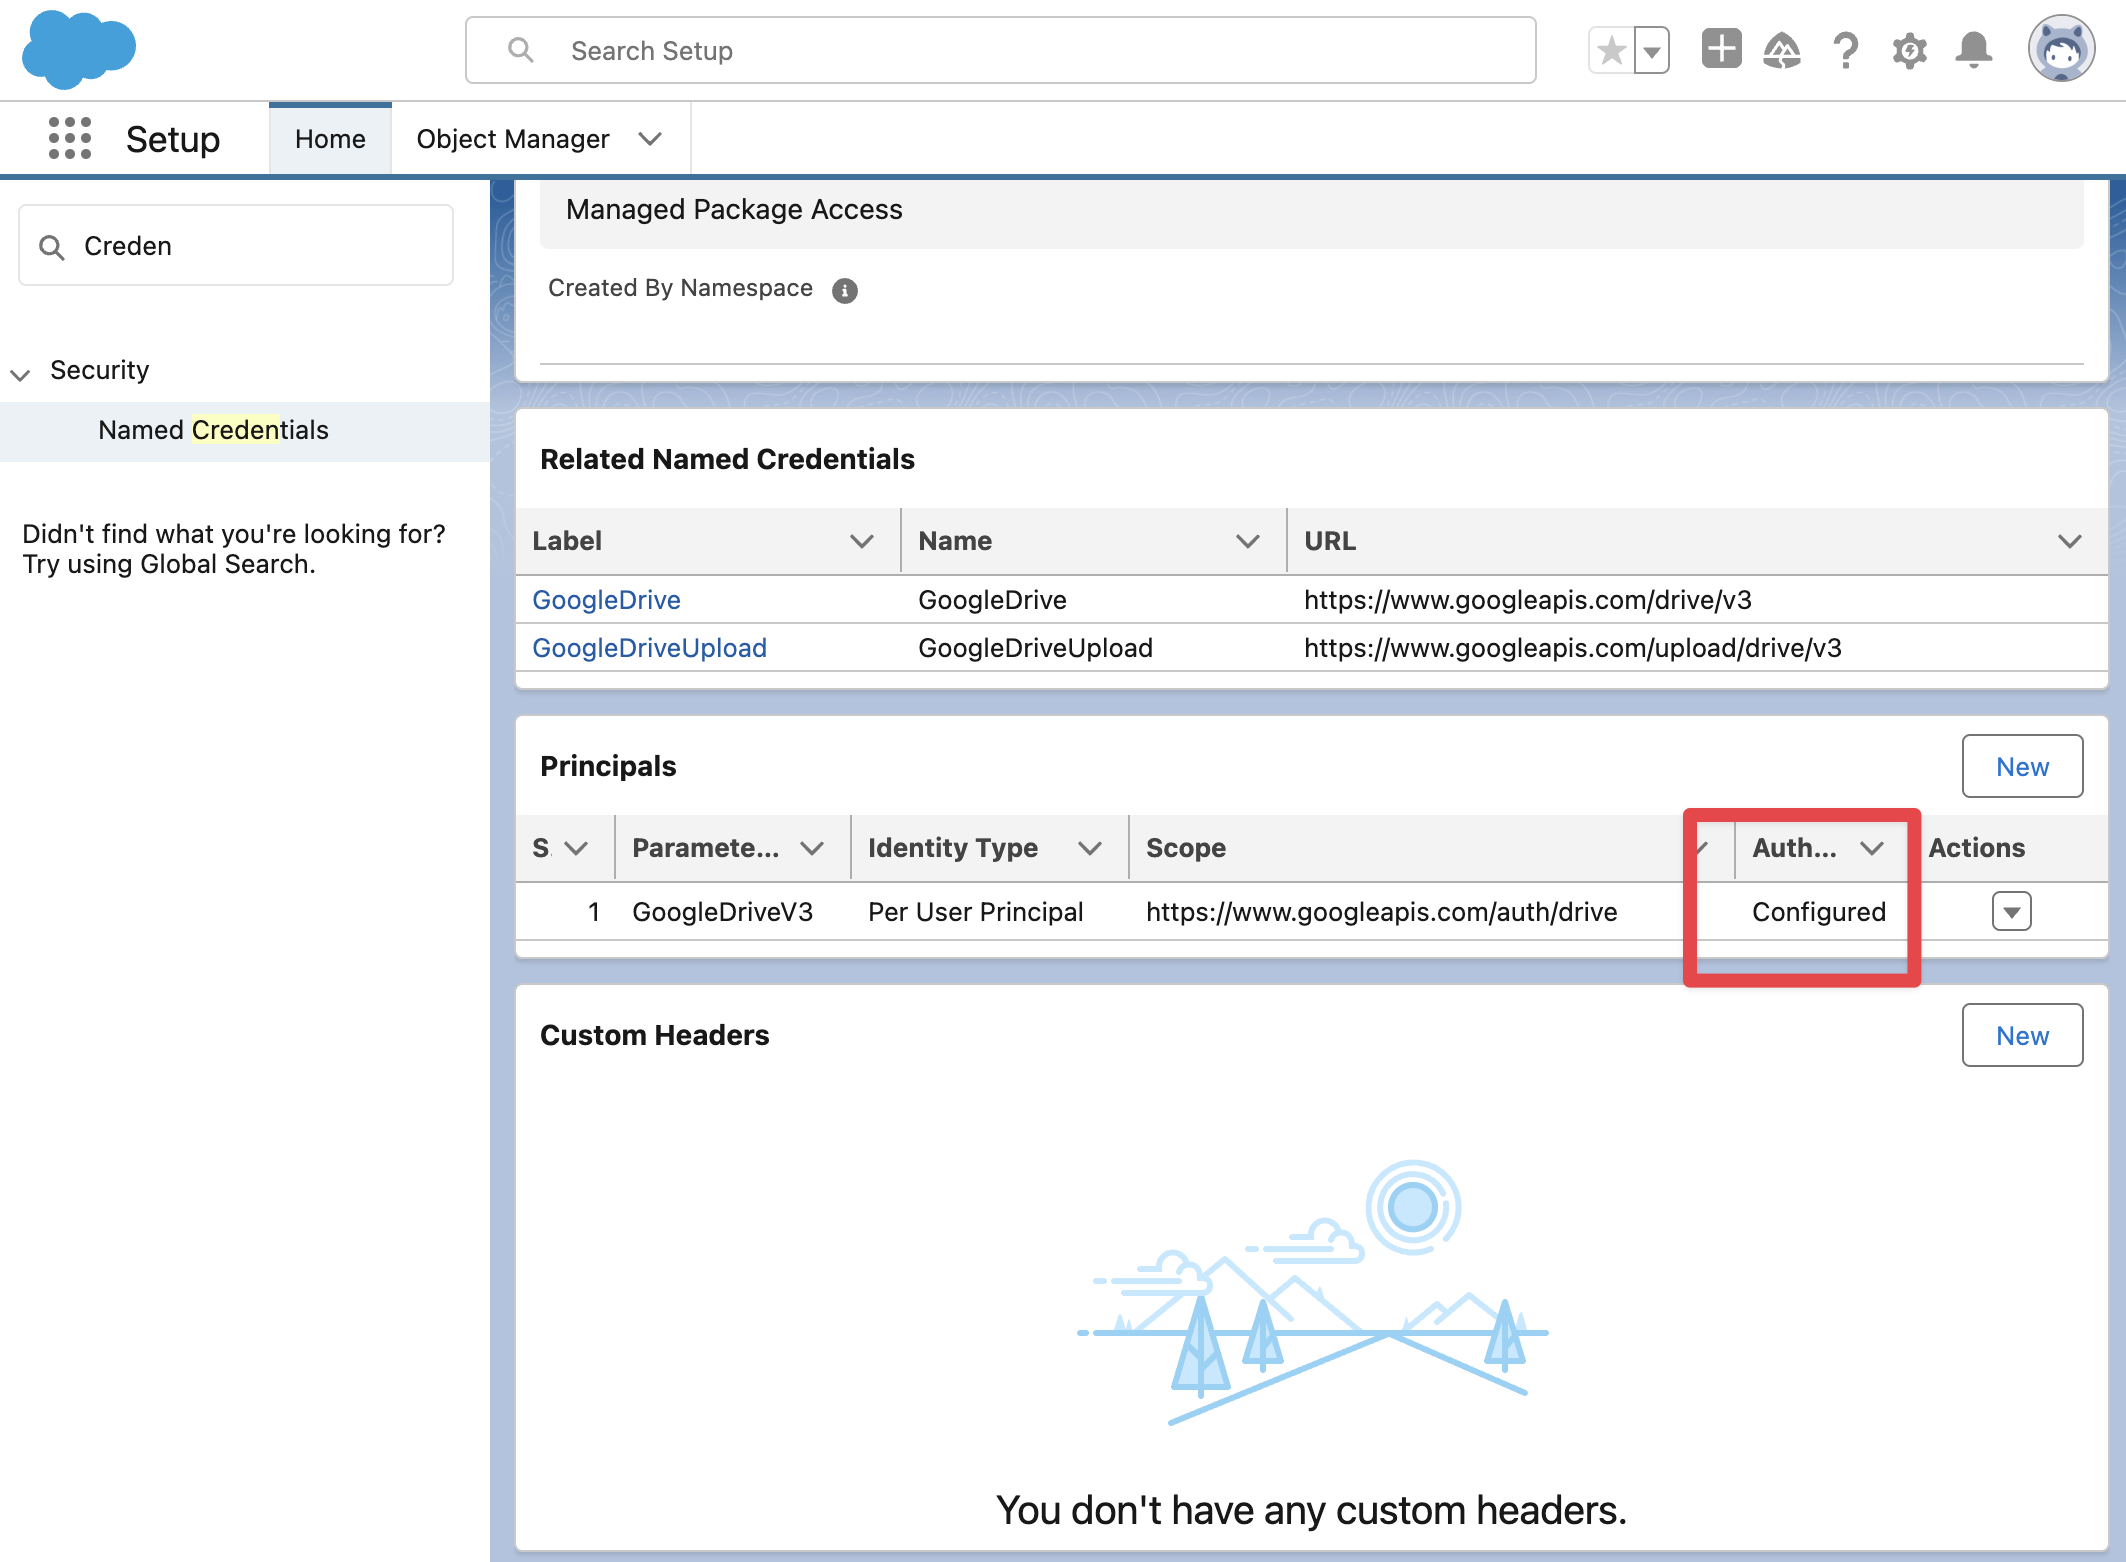This screenshot has height=1562, width=2126.
Task: Open the Object Manager tab chevron
Action: coord(650,139)
